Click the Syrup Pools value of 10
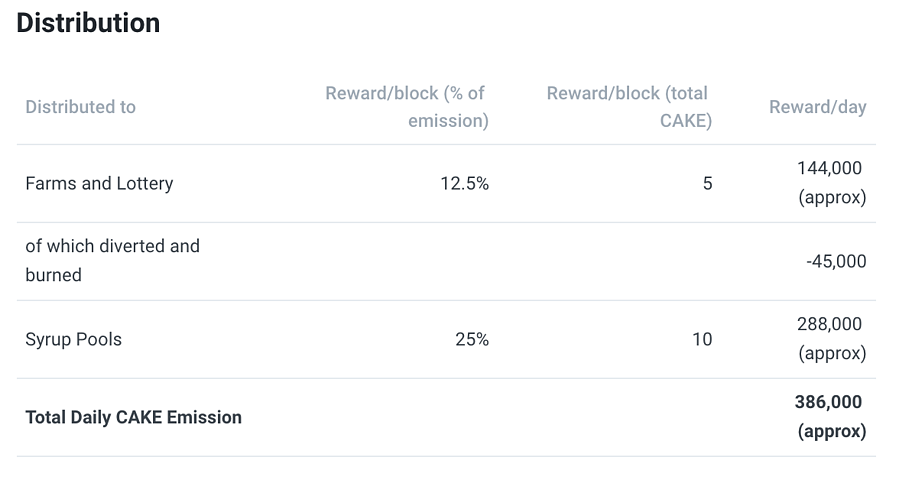This screenshot has width=899, height=480. pos(702,339)
